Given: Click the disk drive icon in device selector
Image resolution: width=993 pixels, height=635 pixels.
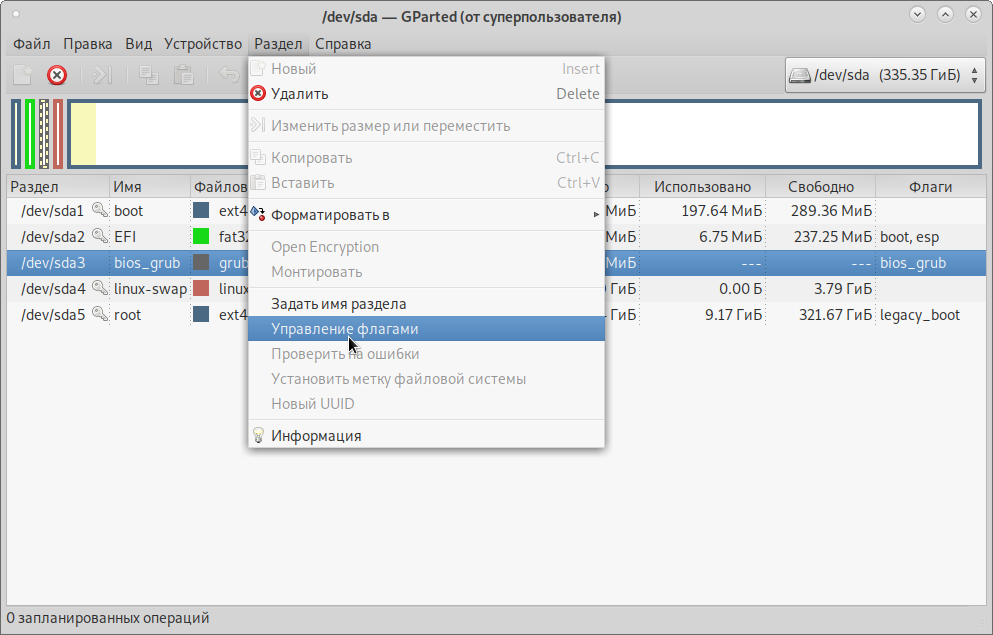Looking at the screenshot, I should pos(800,75).
